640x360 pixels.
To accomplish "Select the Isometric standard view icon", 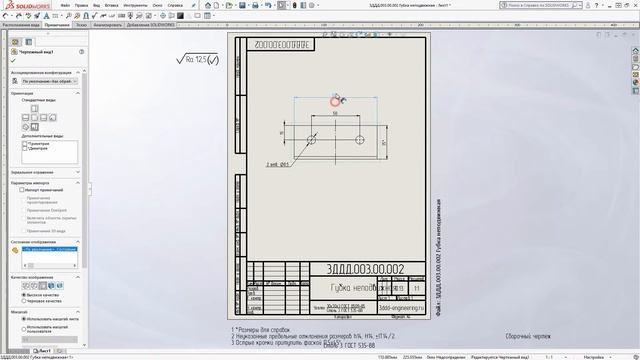I will [x=25, y=127].
